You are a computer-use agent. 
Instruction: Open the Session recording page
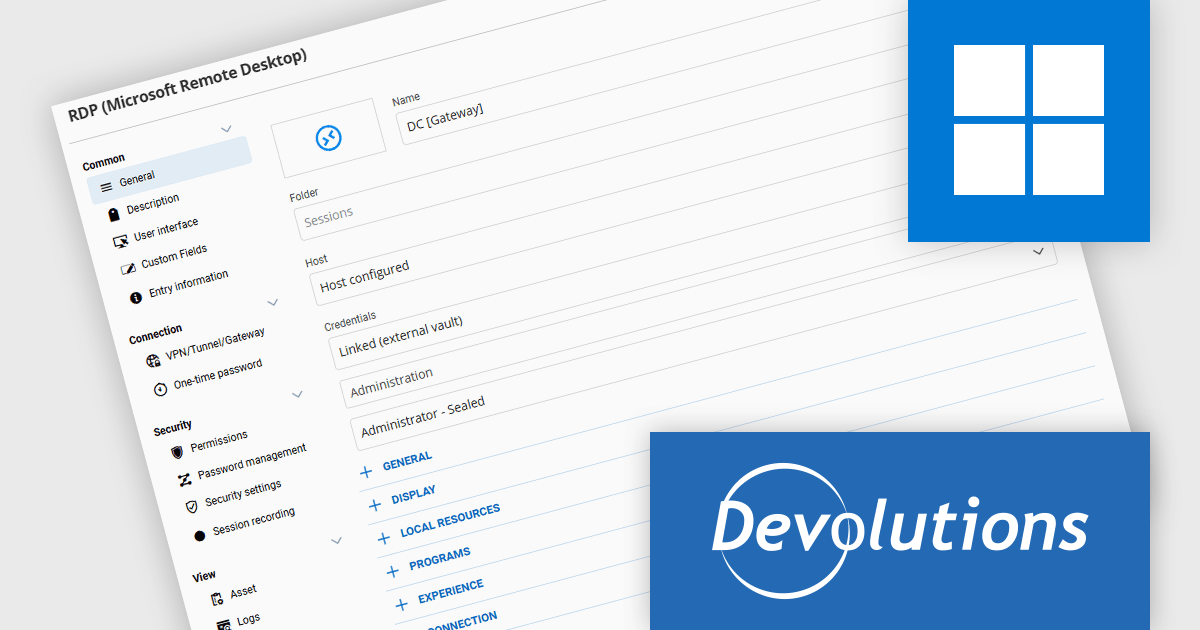click(254, 520)
